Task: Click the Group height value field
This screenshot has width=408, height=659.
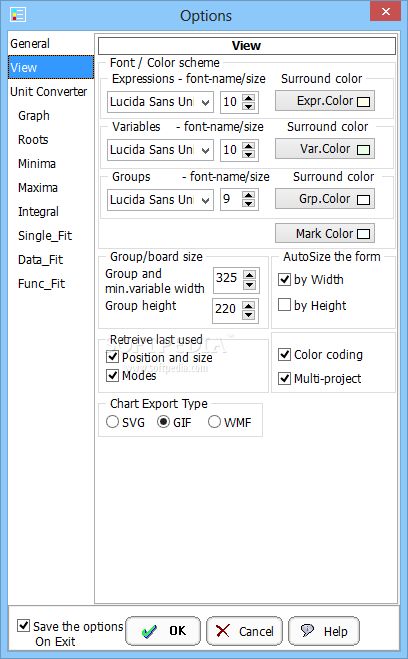Action: (227, 309)
